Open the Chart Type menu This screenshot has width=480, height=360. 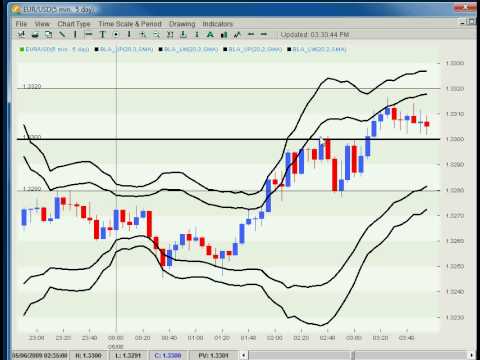pos(74,24)
